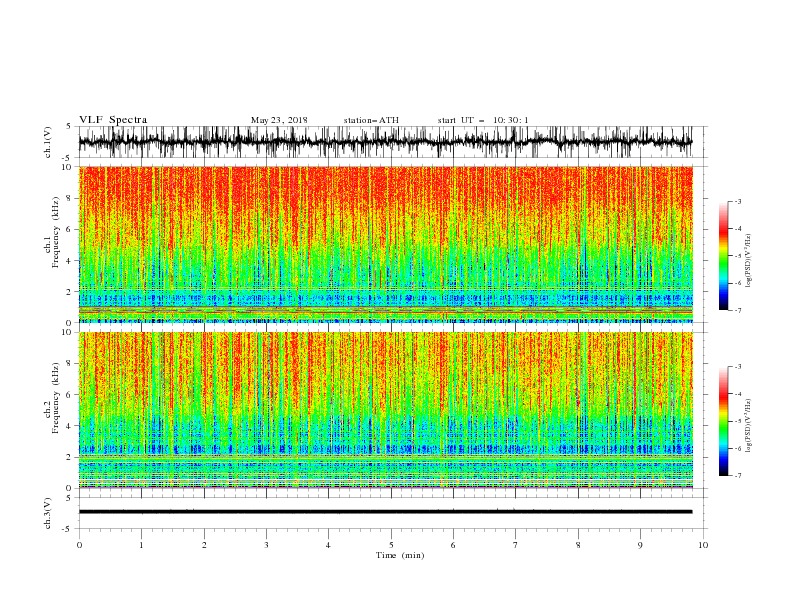
Task: Select the 'Time (min)' axis label
Action: 400,555
